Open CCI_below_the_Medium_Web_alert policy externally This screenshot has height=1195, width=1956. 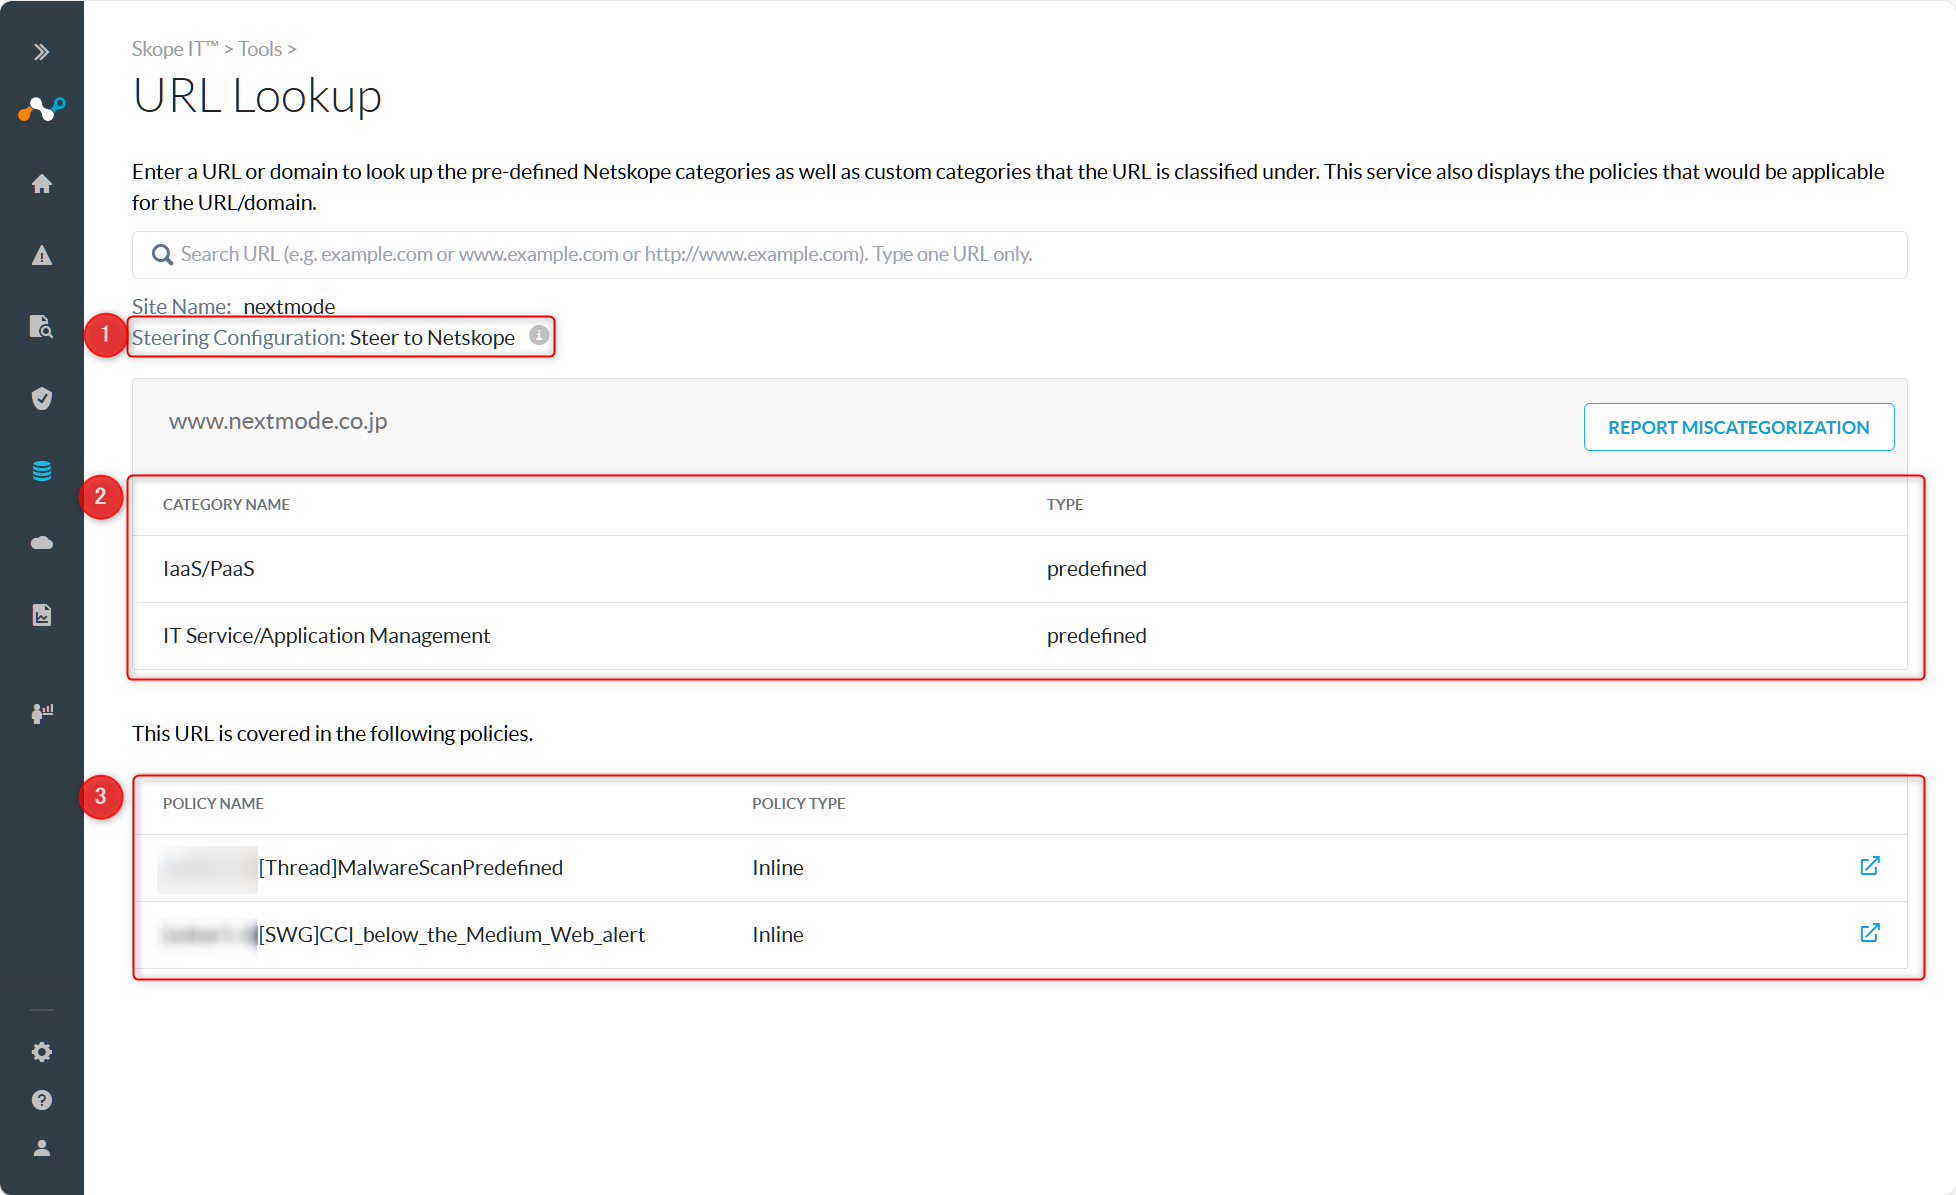point(1870,933)
